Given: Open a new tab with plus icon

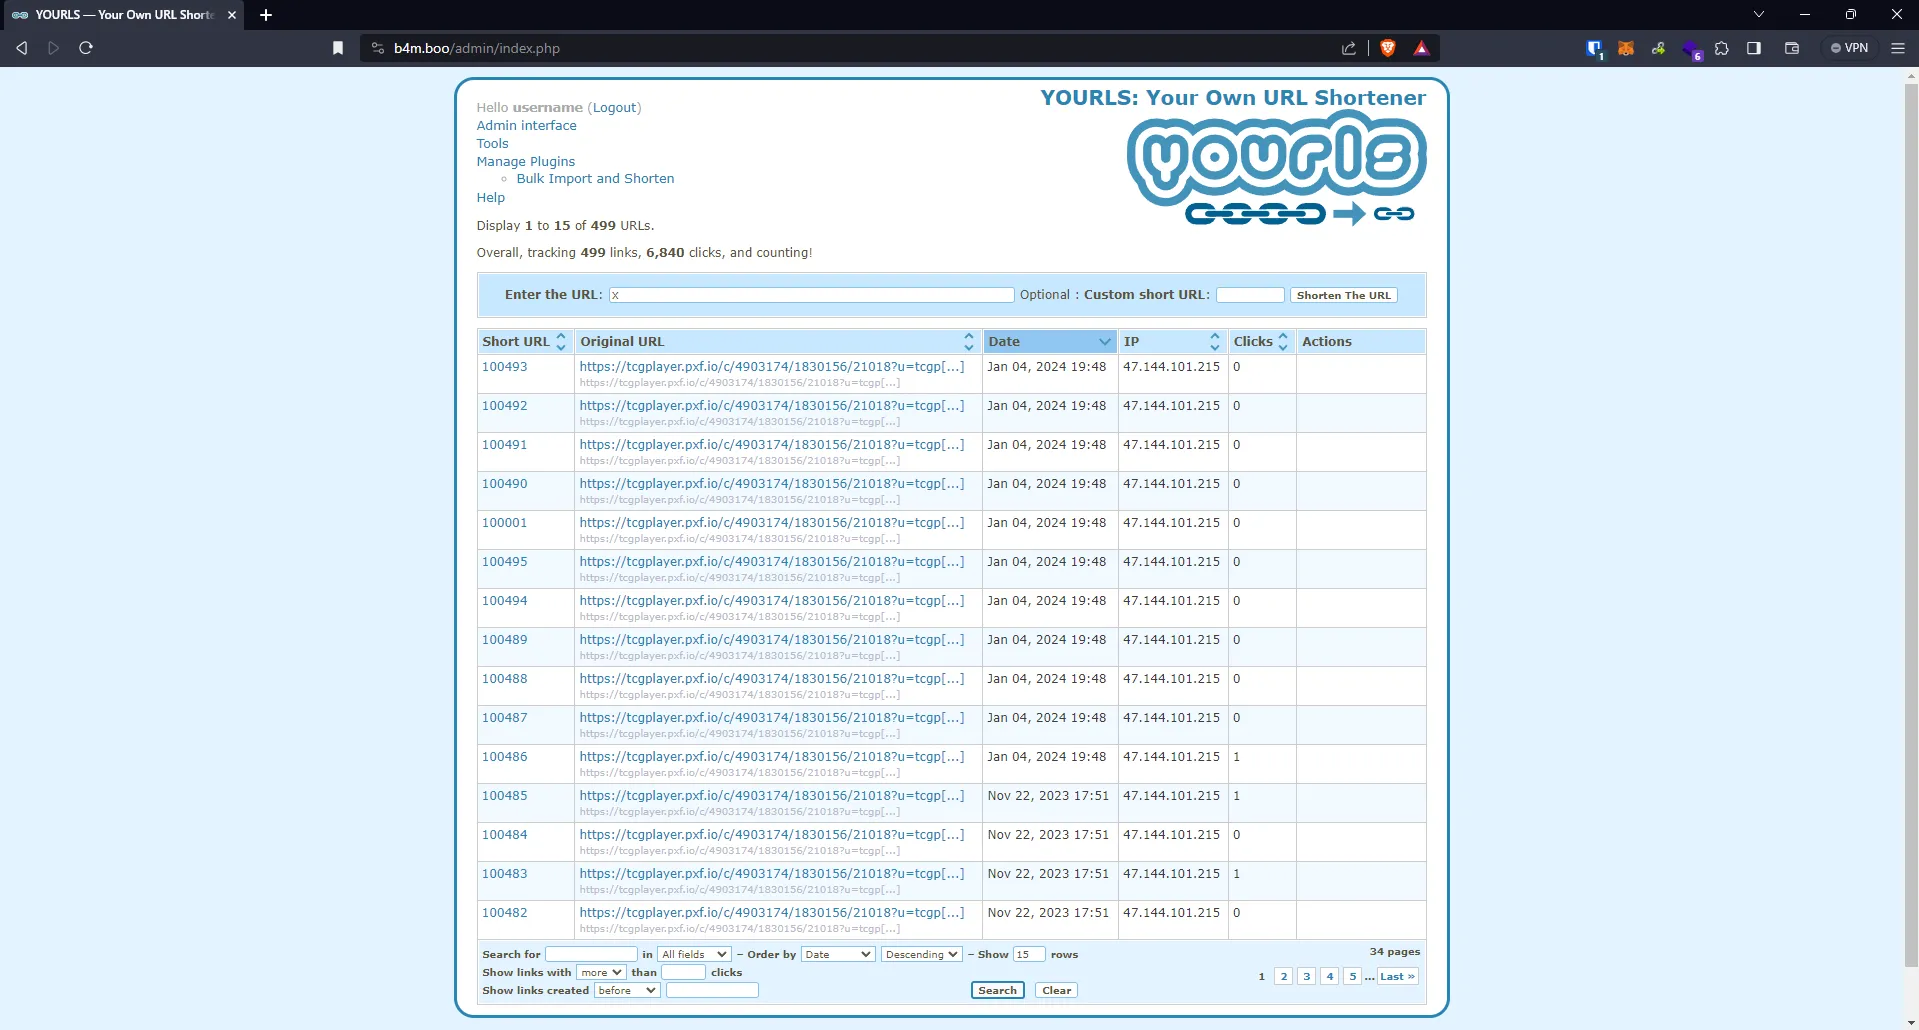Looking at the screenshot, I should coord(266,15).
